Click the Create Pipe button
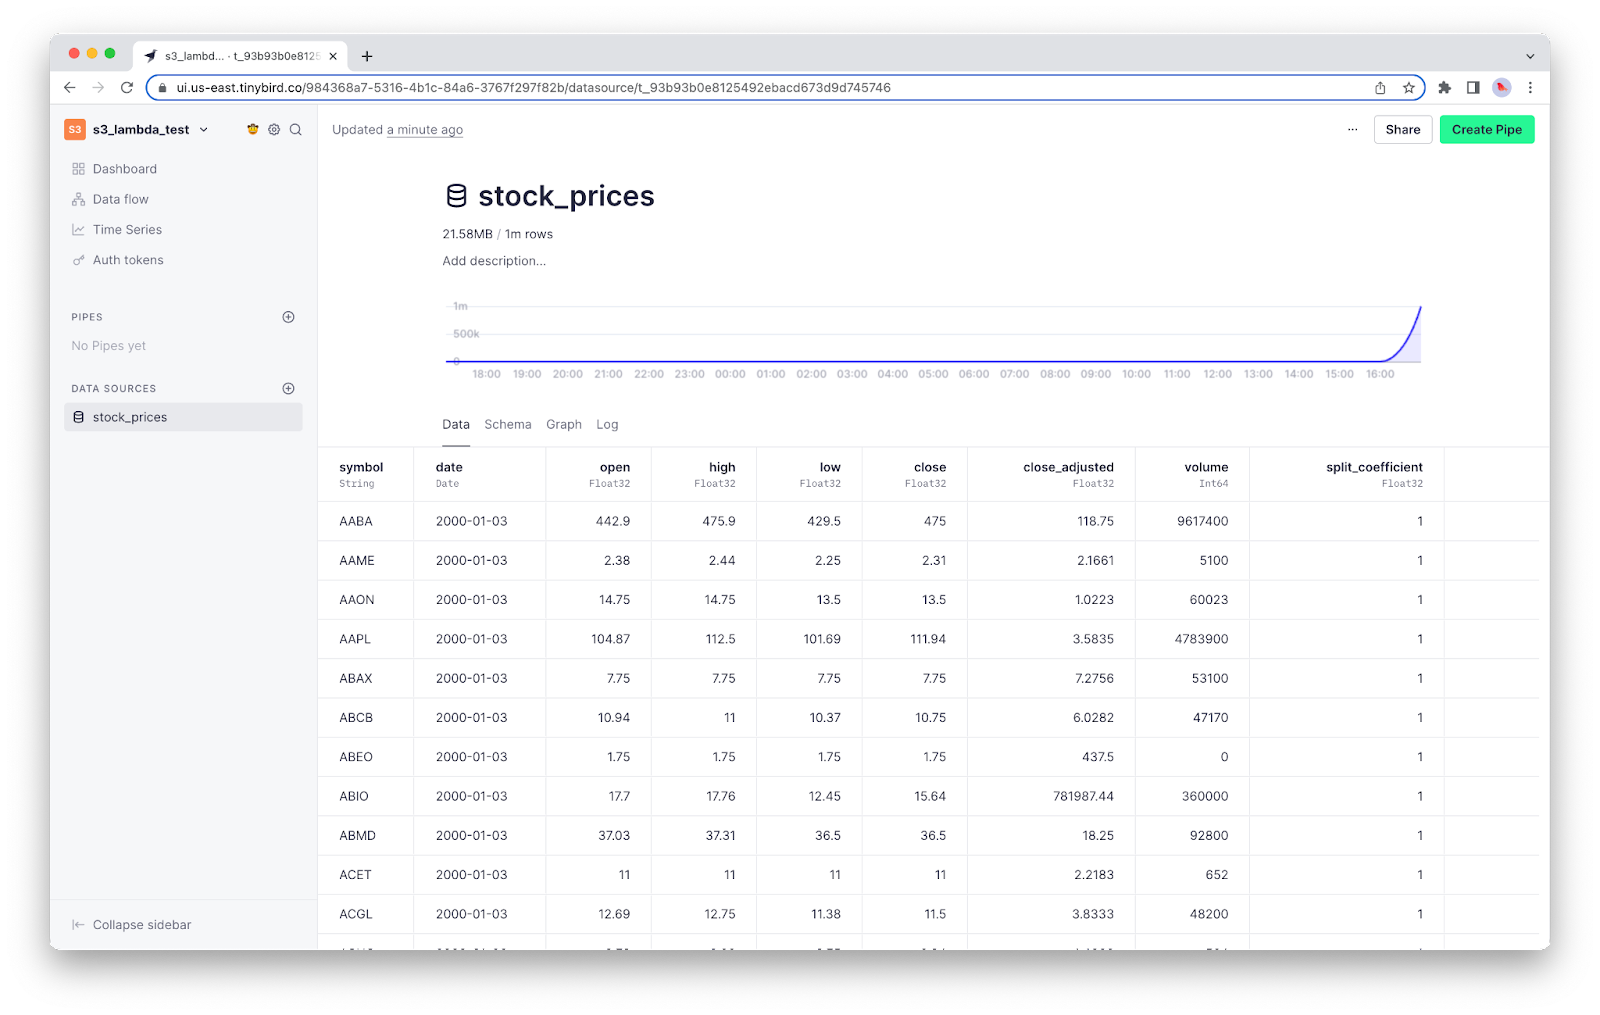Image resolution: width=1600 pixels, height=1015 pixels. (1486, 130)
